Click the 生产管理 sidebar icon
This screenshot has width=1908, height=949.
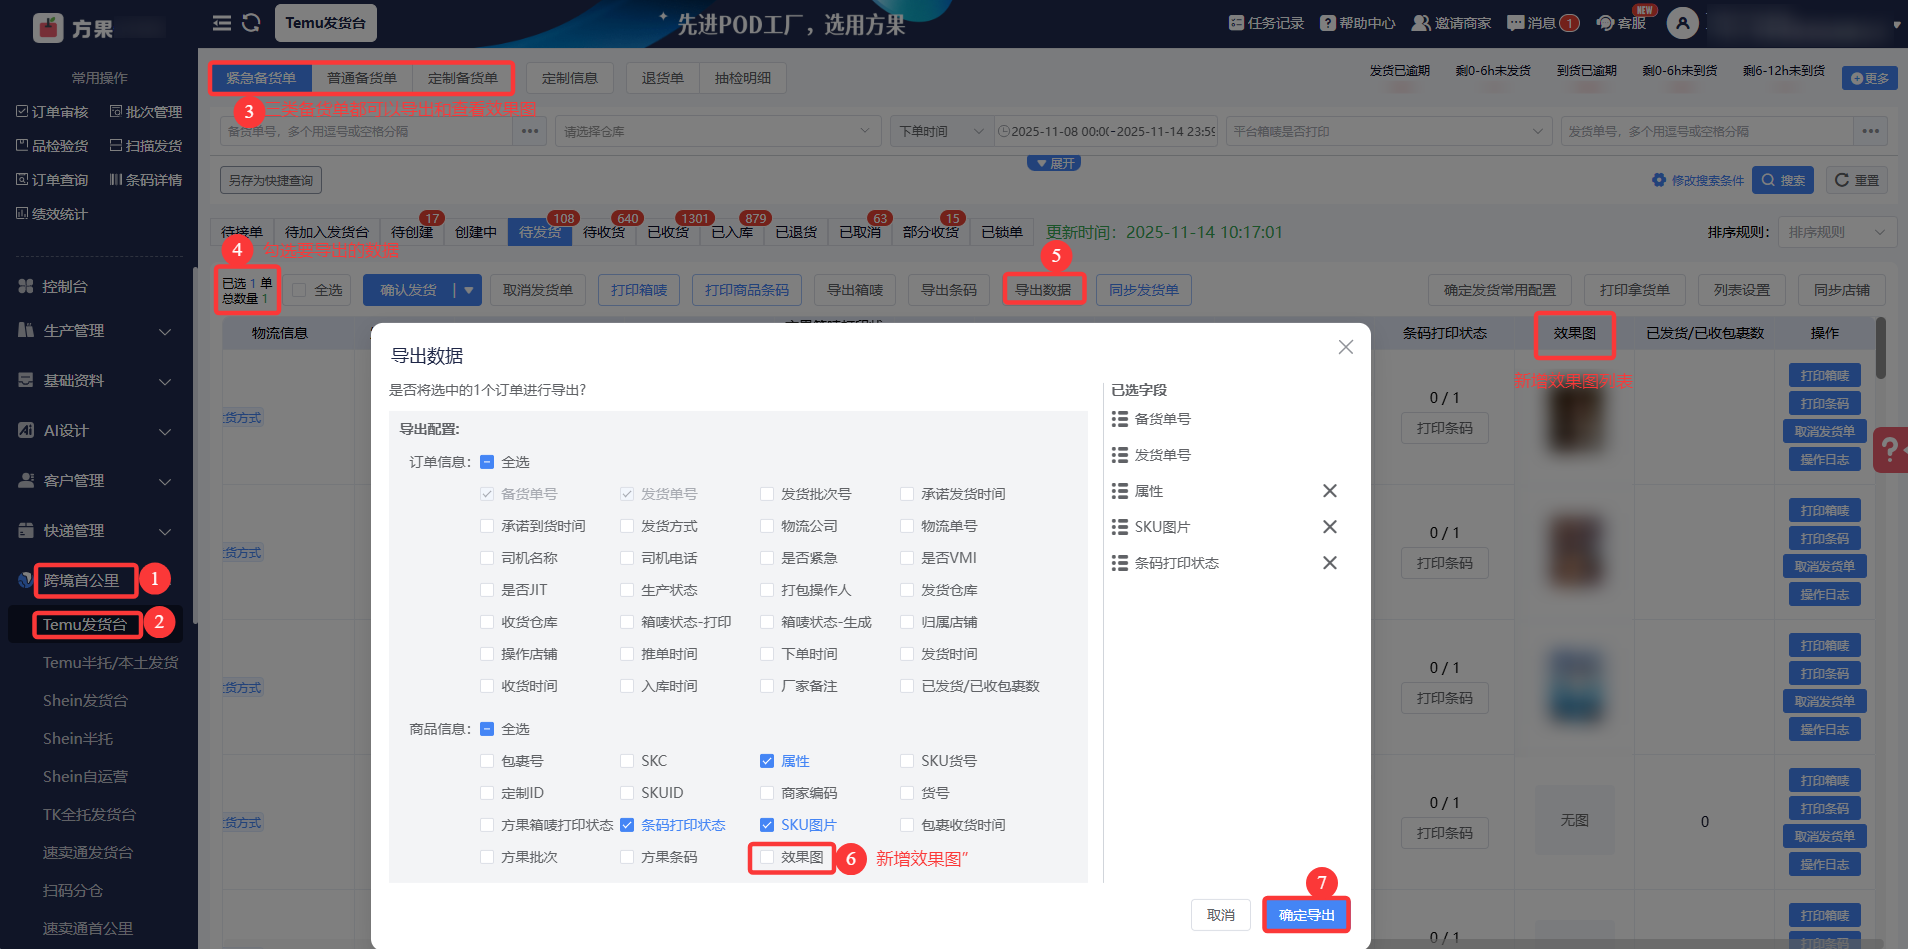point(26,330)
